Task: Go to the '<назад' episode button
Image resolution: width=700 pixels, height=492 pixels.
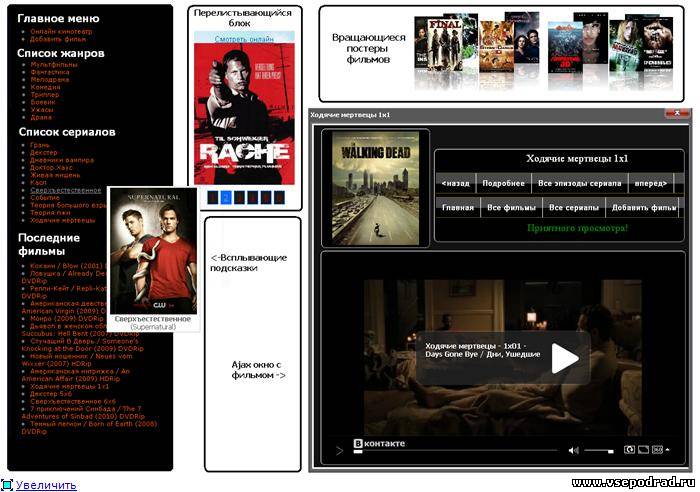Action: click(x=455, y=183)
